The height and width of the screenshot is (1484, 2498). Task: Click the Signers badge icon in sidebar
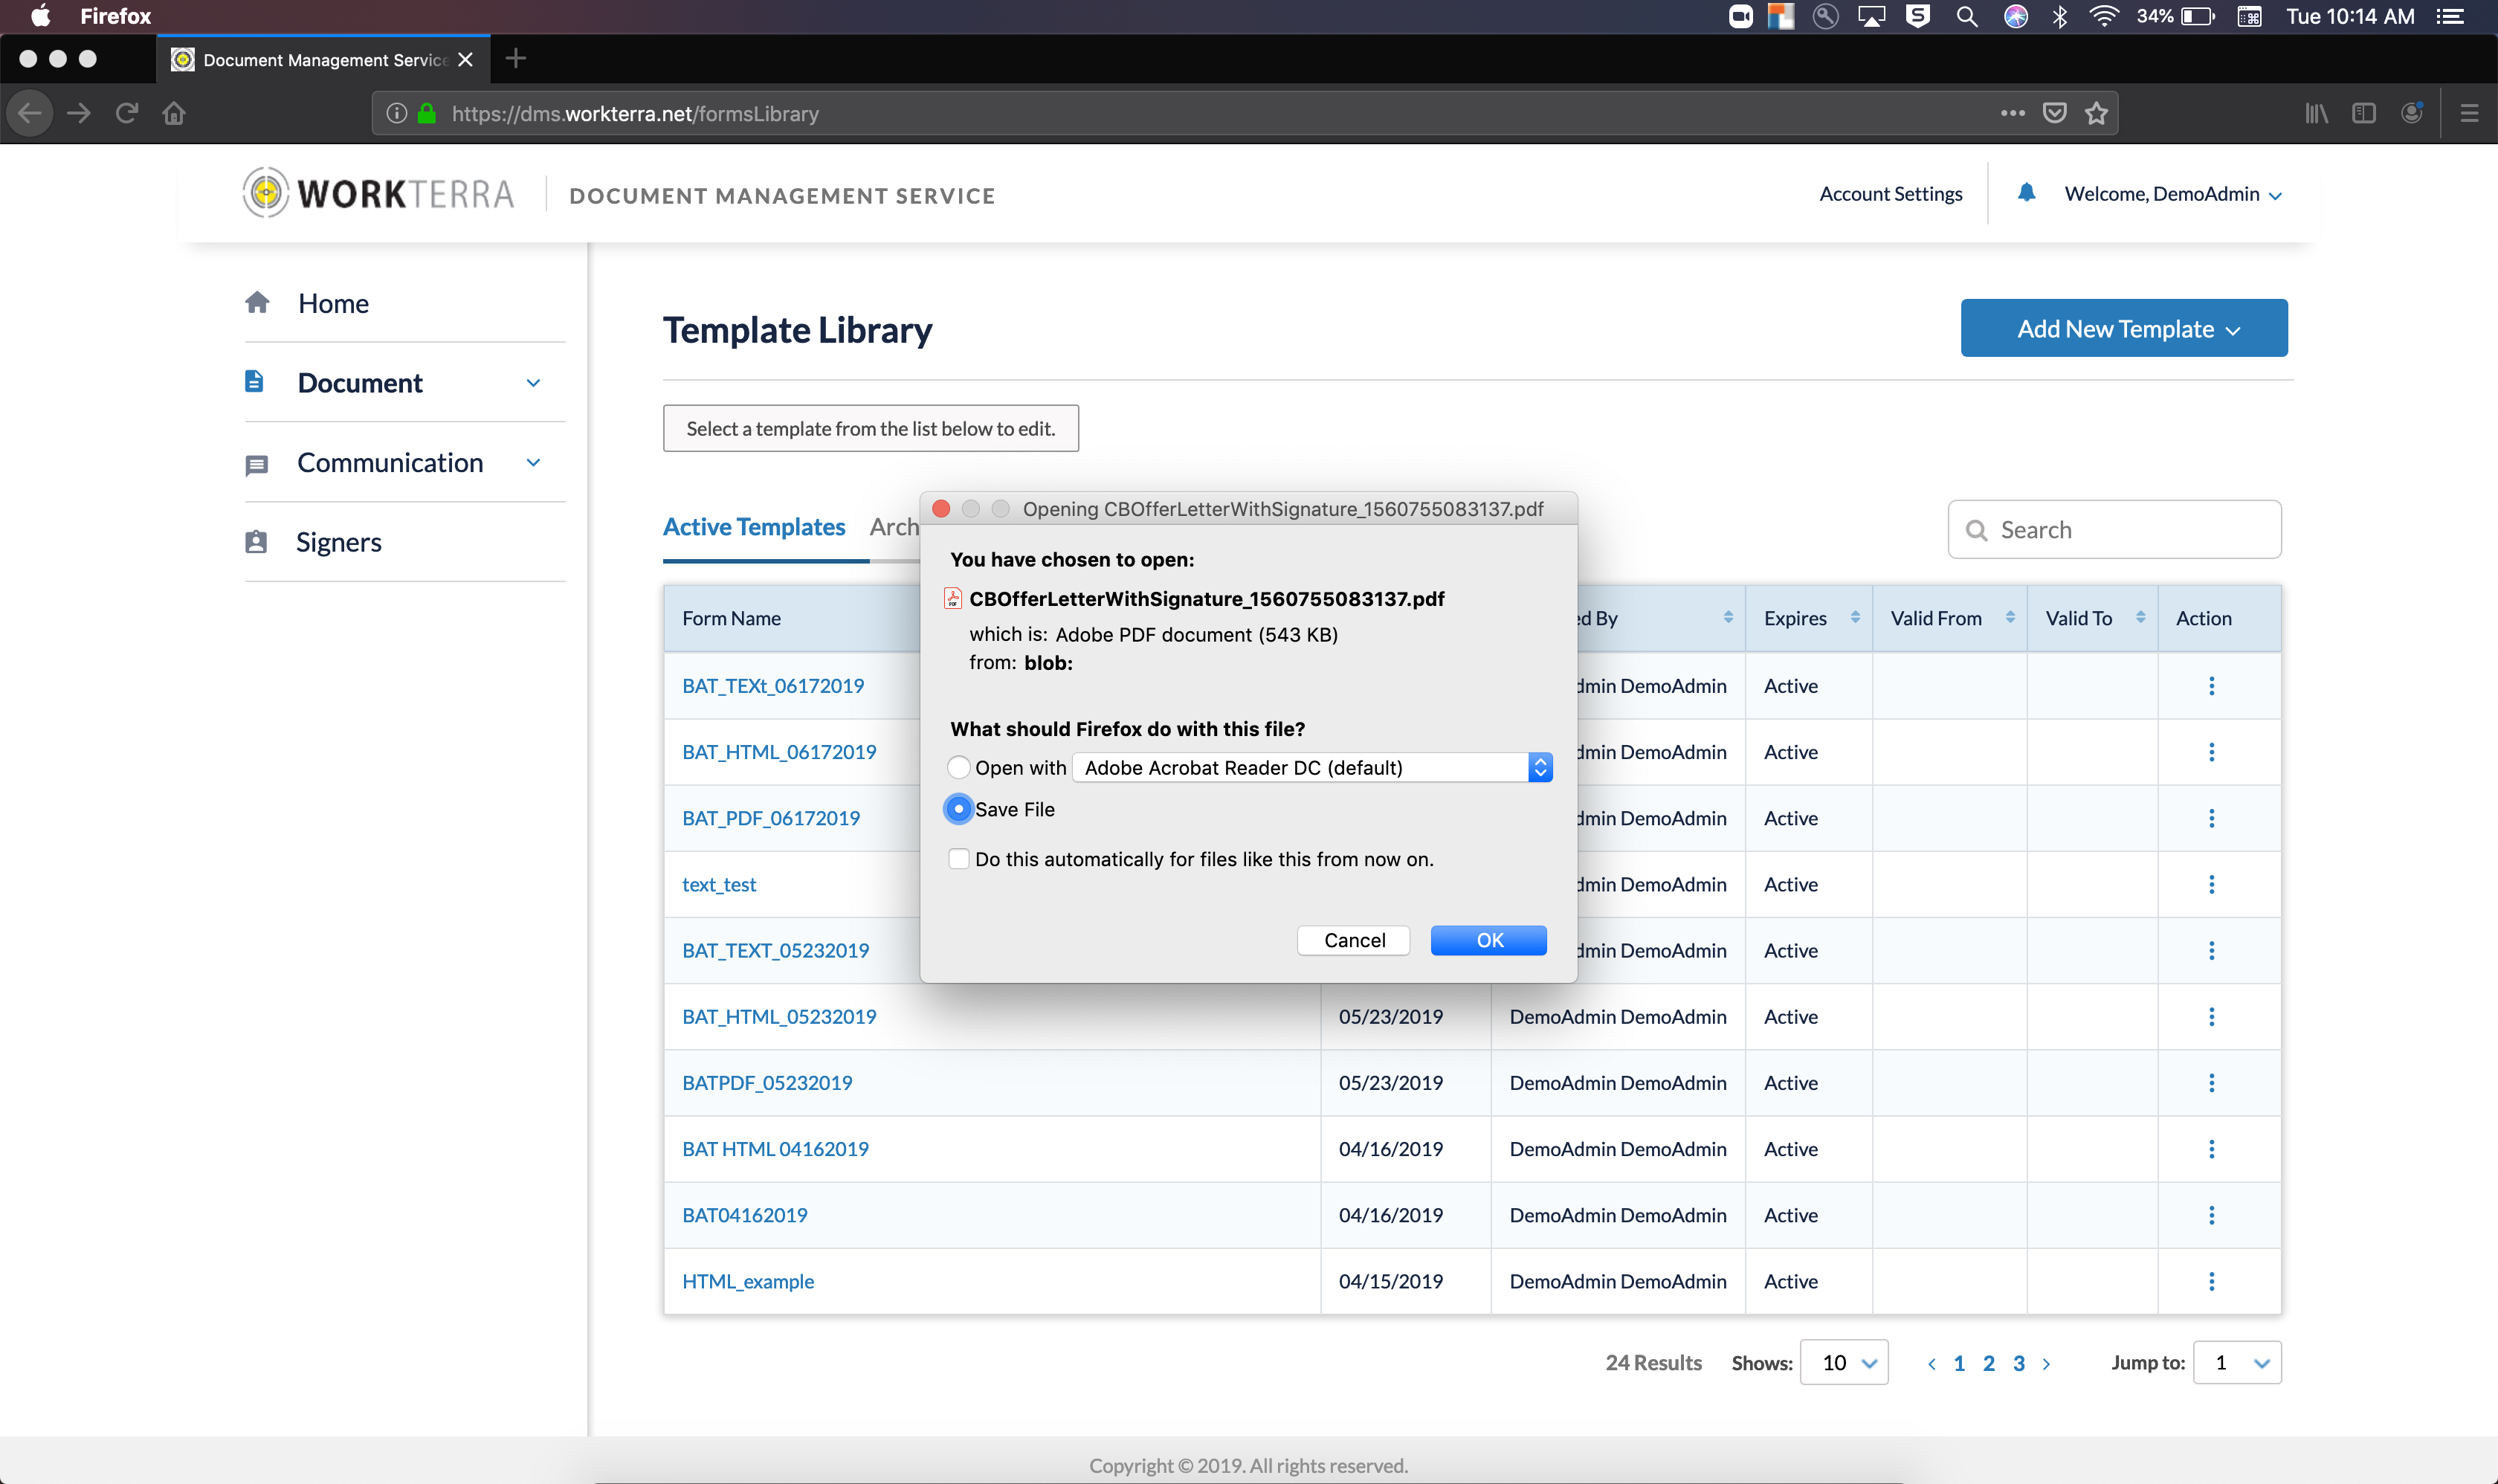pos(256,542)
